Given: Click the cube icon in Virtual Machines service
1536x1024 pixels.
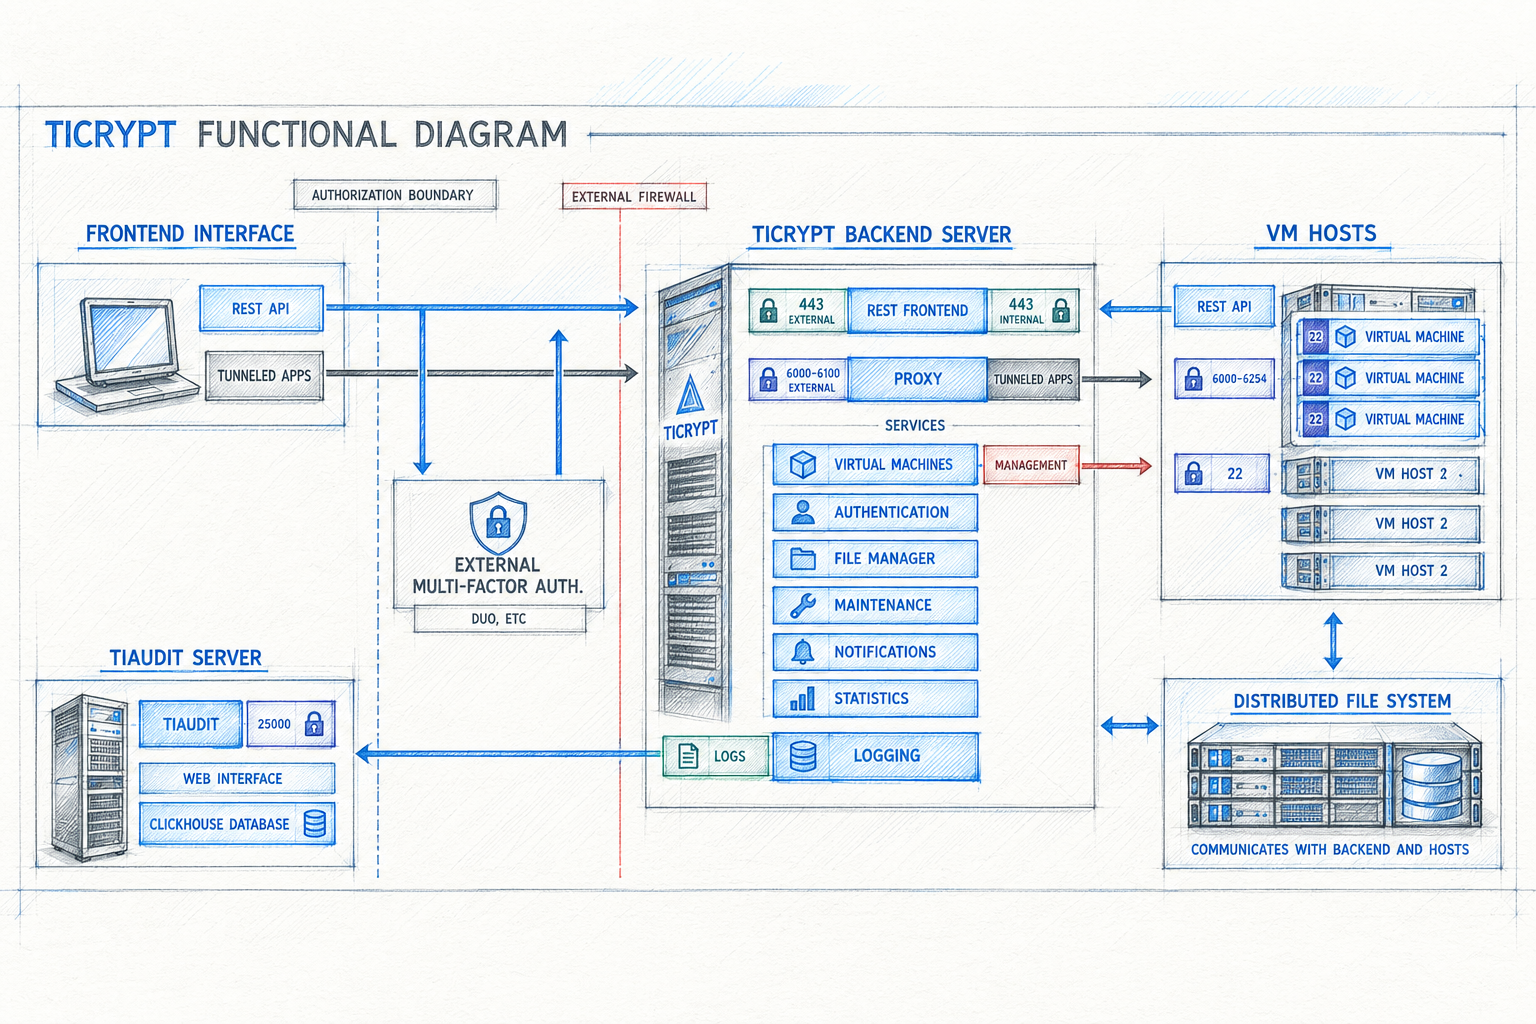Looking at the screenshot, I should 802,465.
